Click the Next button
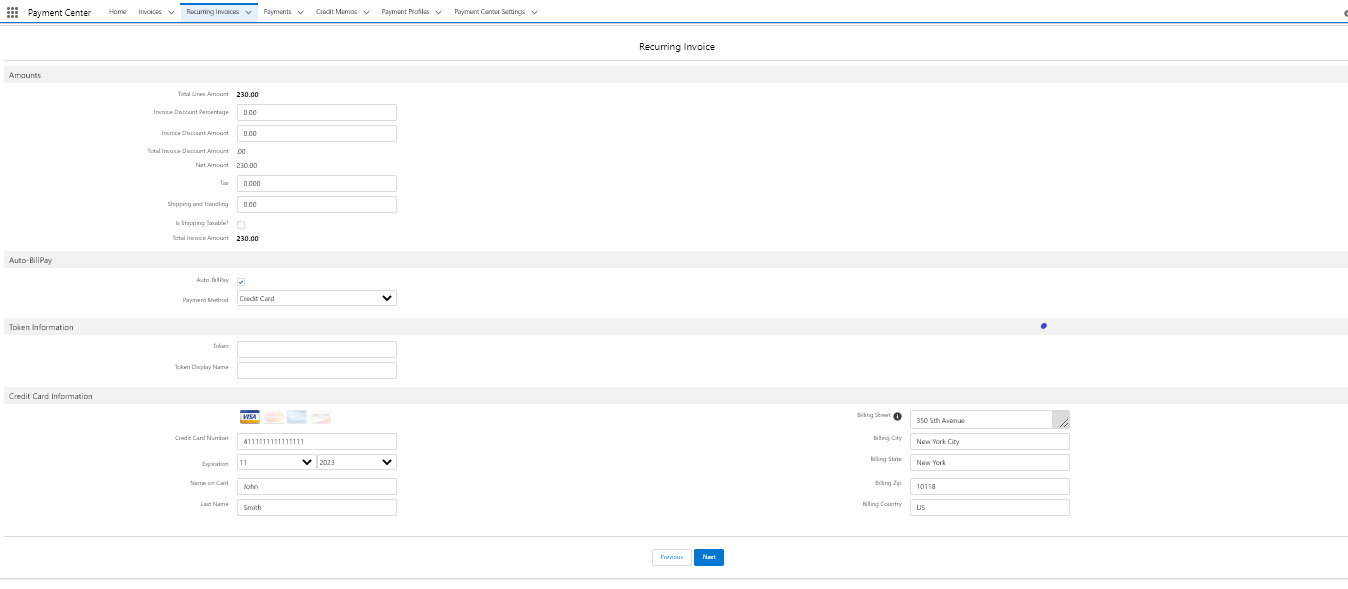 [708, 557]
